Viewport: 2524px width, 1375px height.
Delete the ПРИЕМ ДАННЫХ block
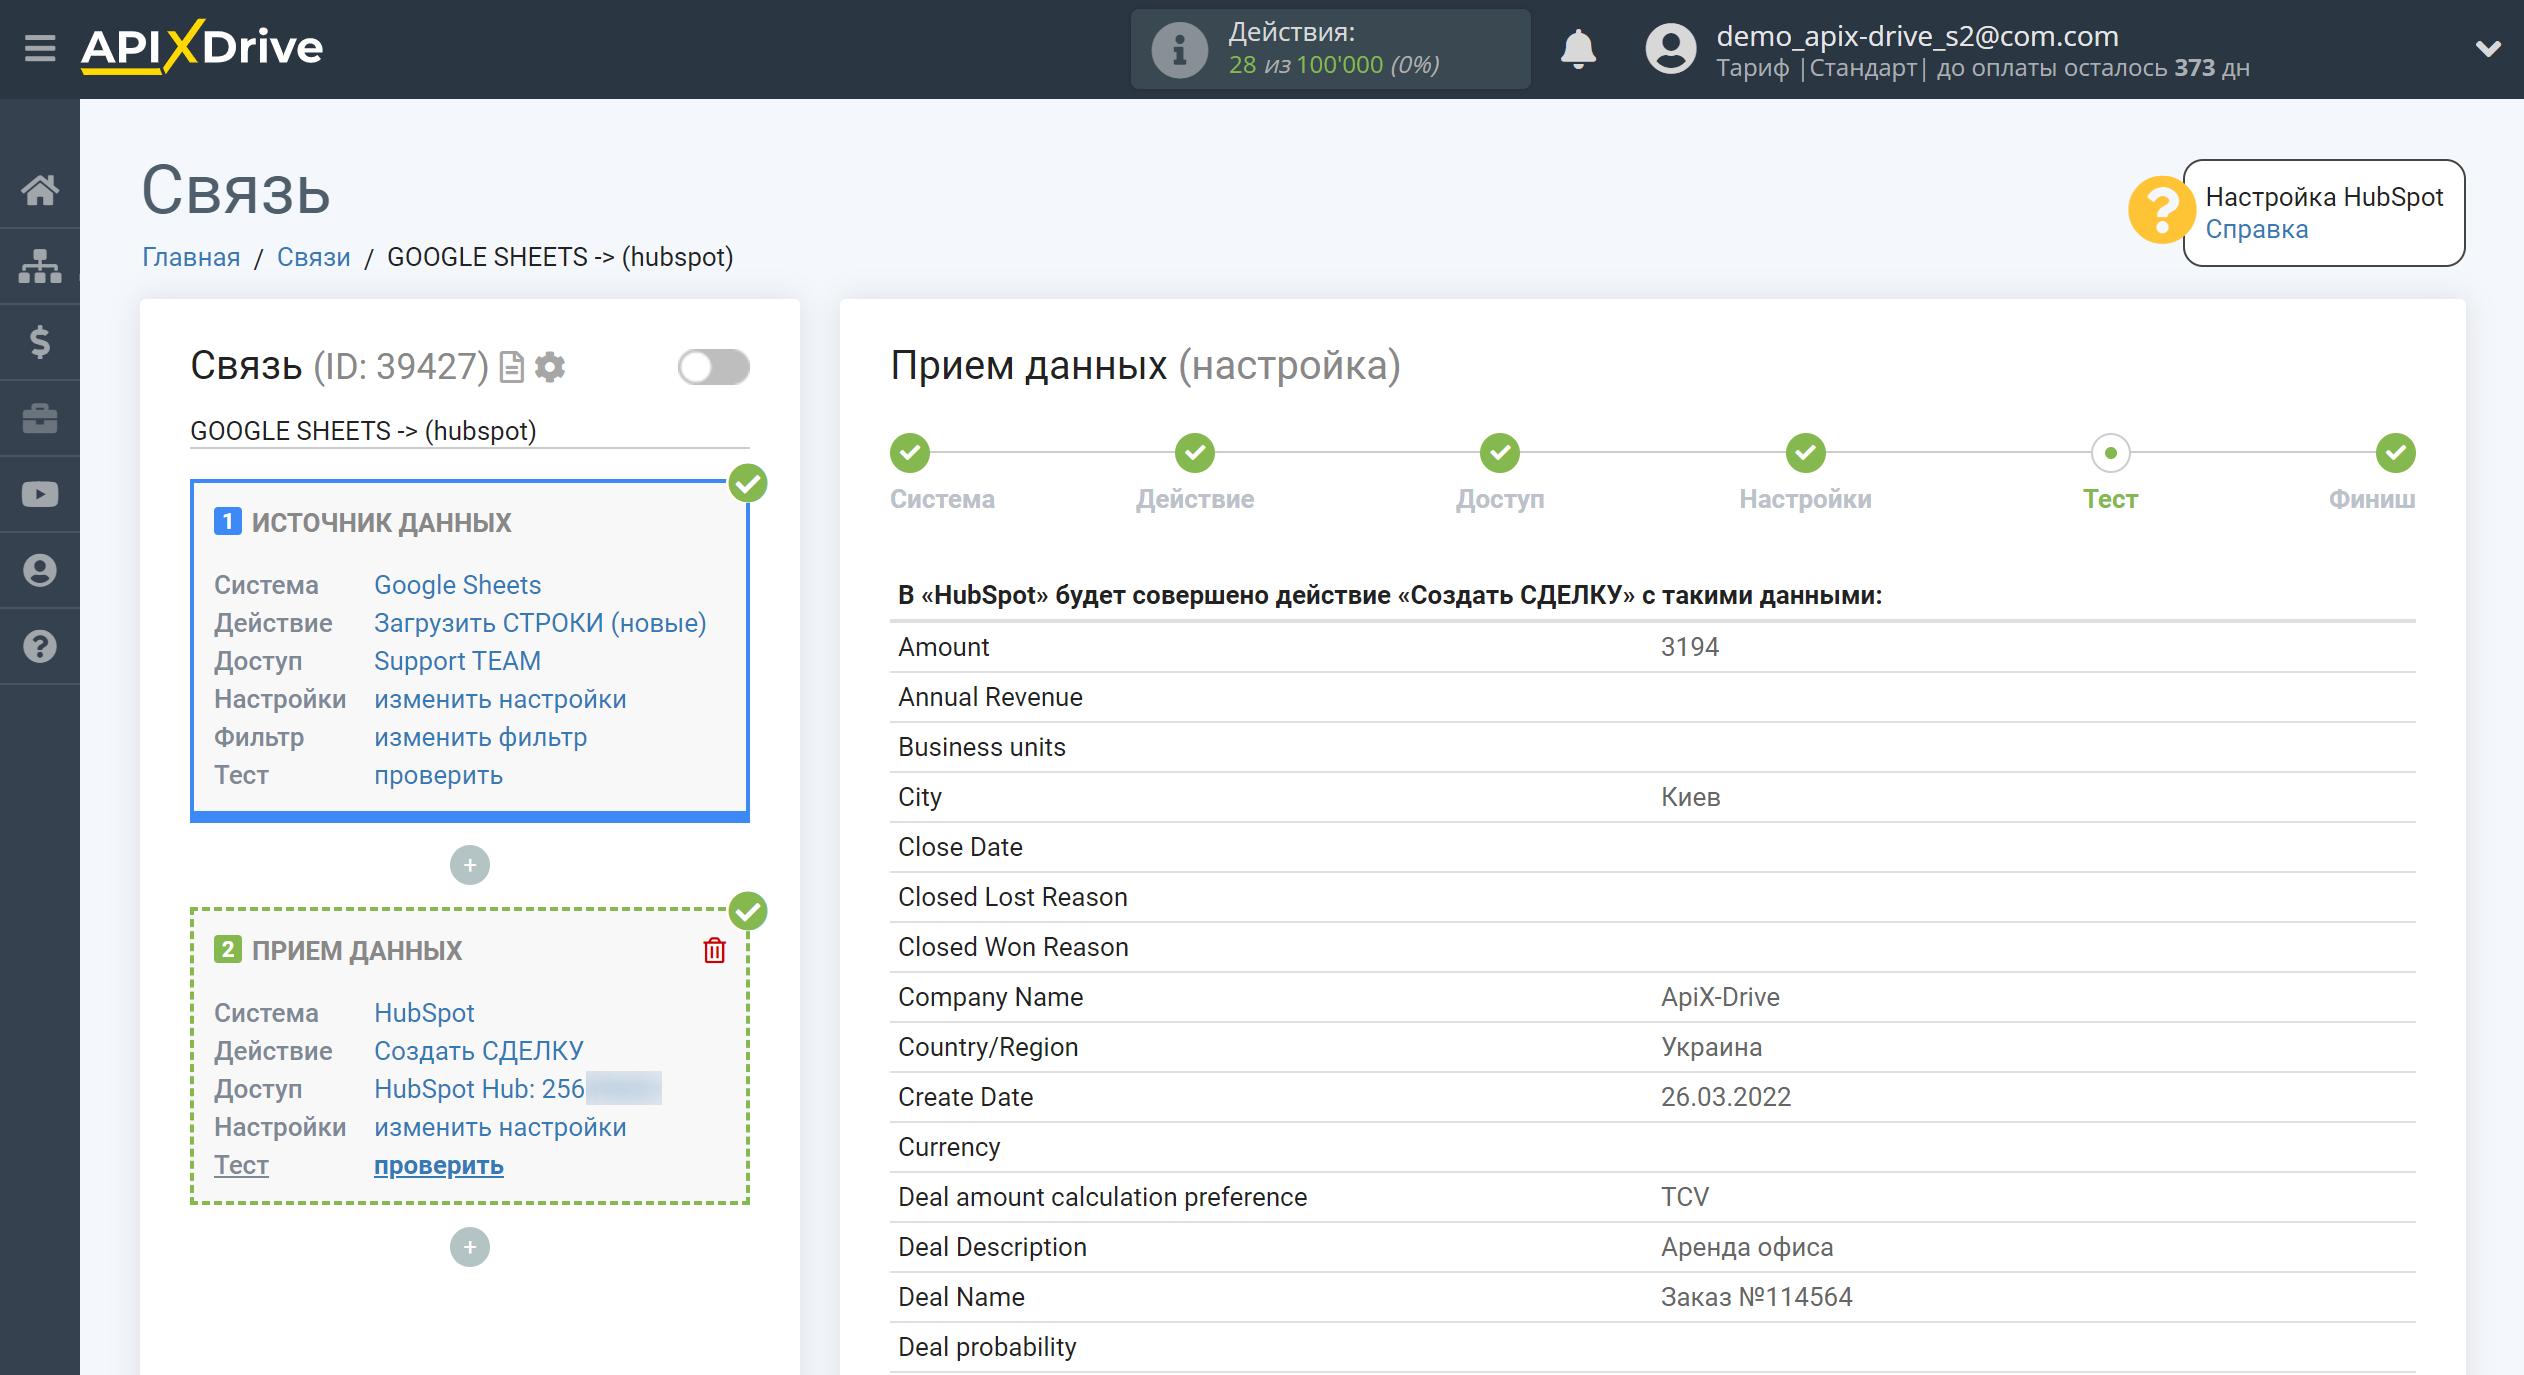714,950
